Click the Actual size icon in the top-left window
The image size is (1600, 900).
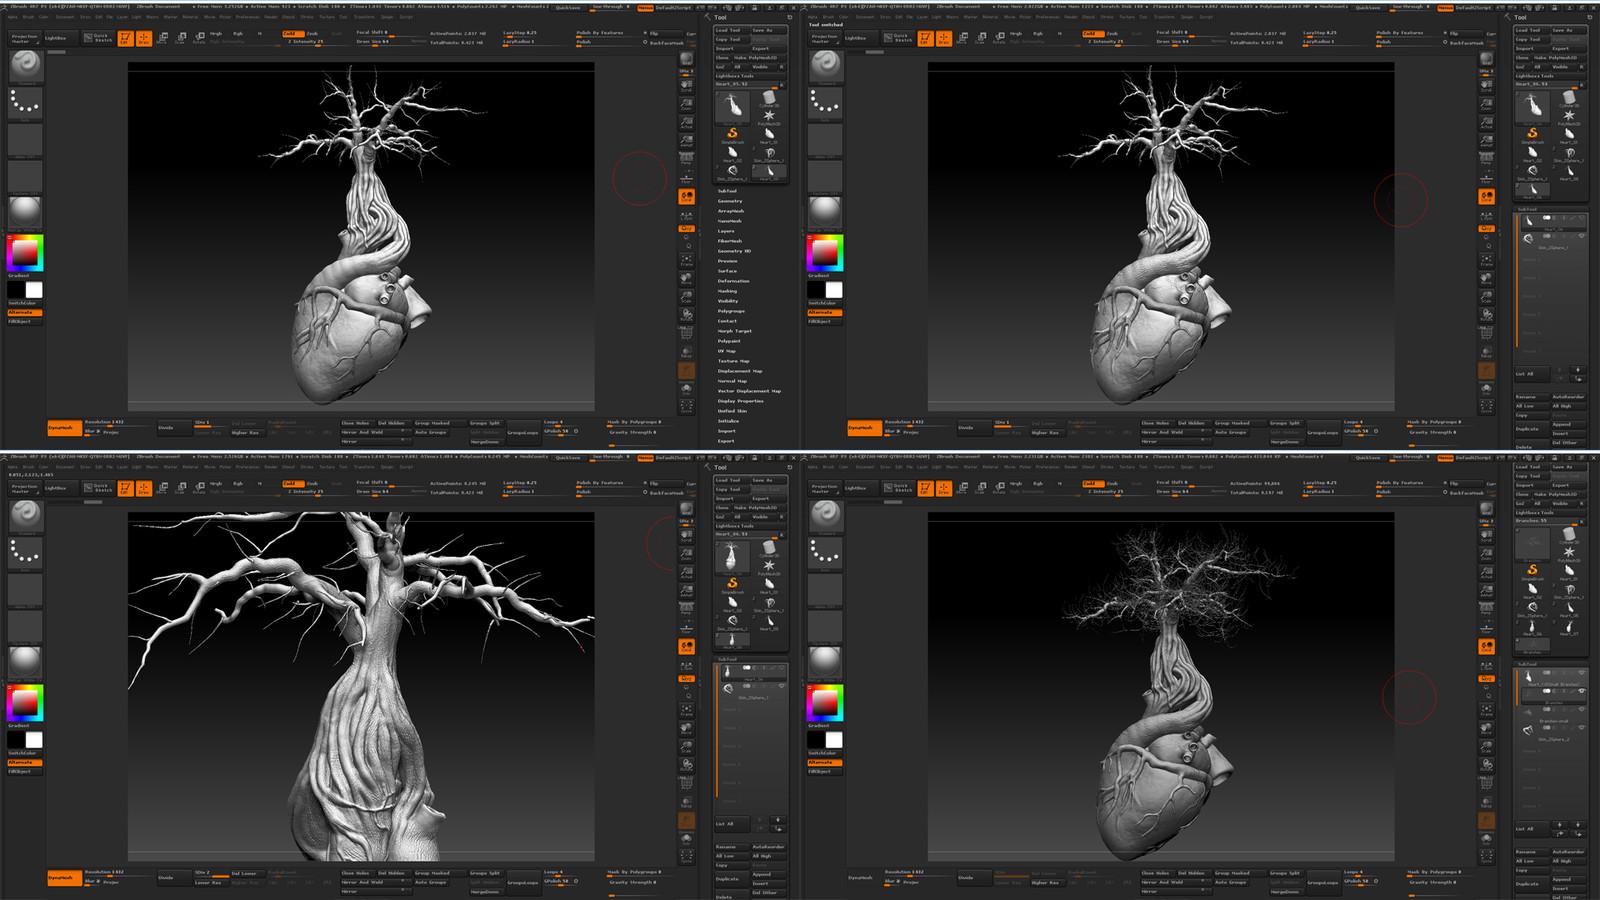click(x=687, y=122)
